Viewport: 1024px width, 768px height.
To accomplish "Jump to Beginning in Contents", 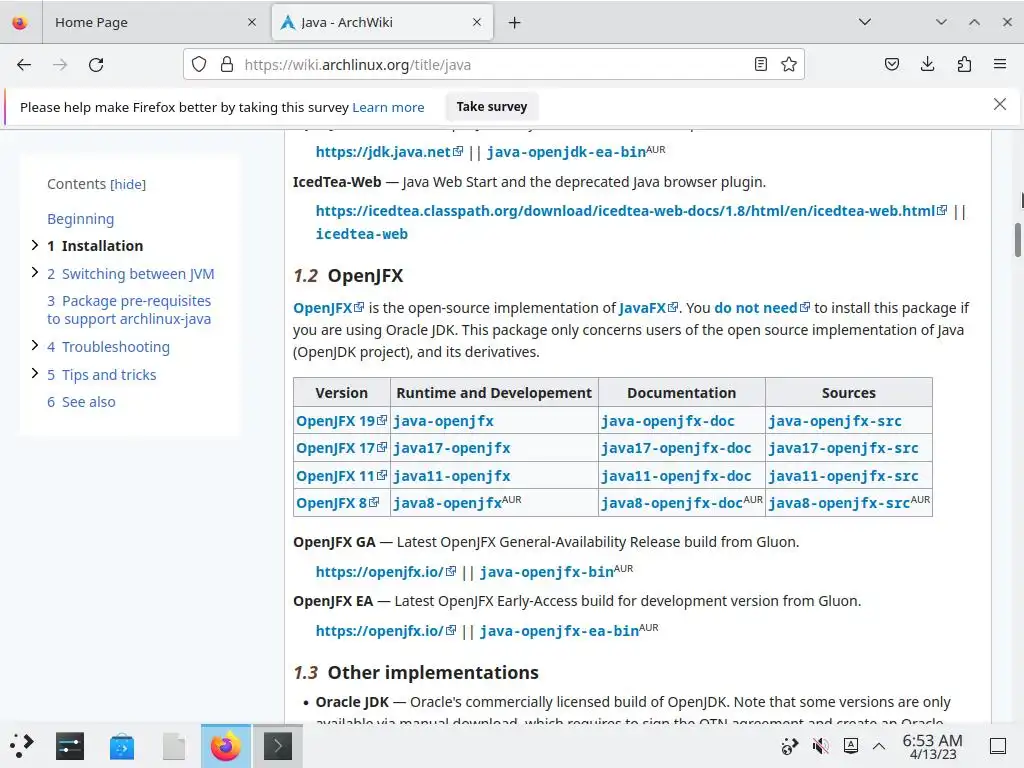I will [x=80, y=219].
